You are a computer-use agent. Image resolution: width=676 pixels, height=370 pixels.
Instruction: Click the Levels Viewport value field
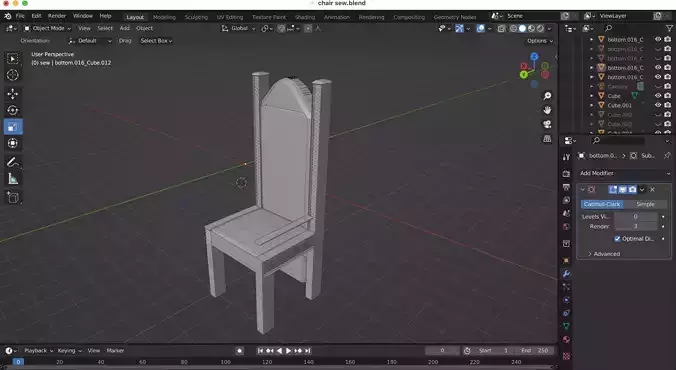coord(635,216)
